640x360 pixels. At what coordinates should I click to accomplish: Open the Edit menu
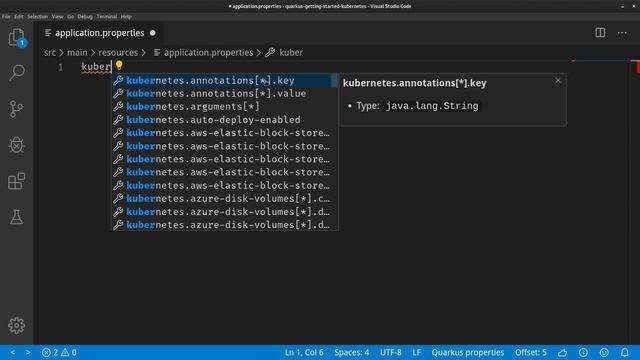tap(19, 17)
